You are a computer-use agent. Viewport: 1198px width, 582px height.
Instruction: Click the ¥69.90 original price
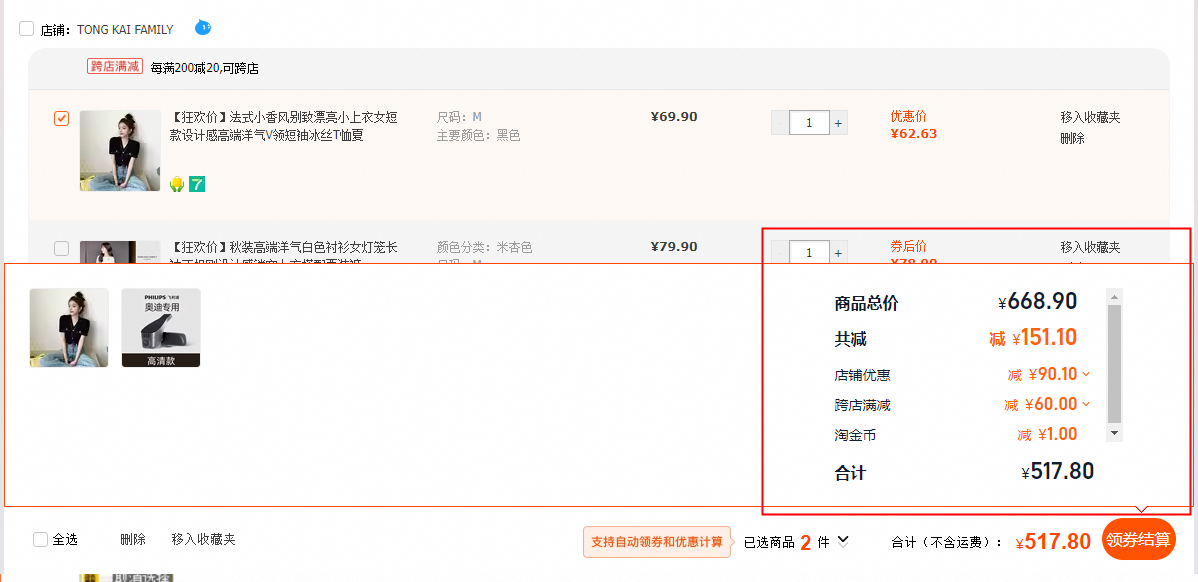674,117
